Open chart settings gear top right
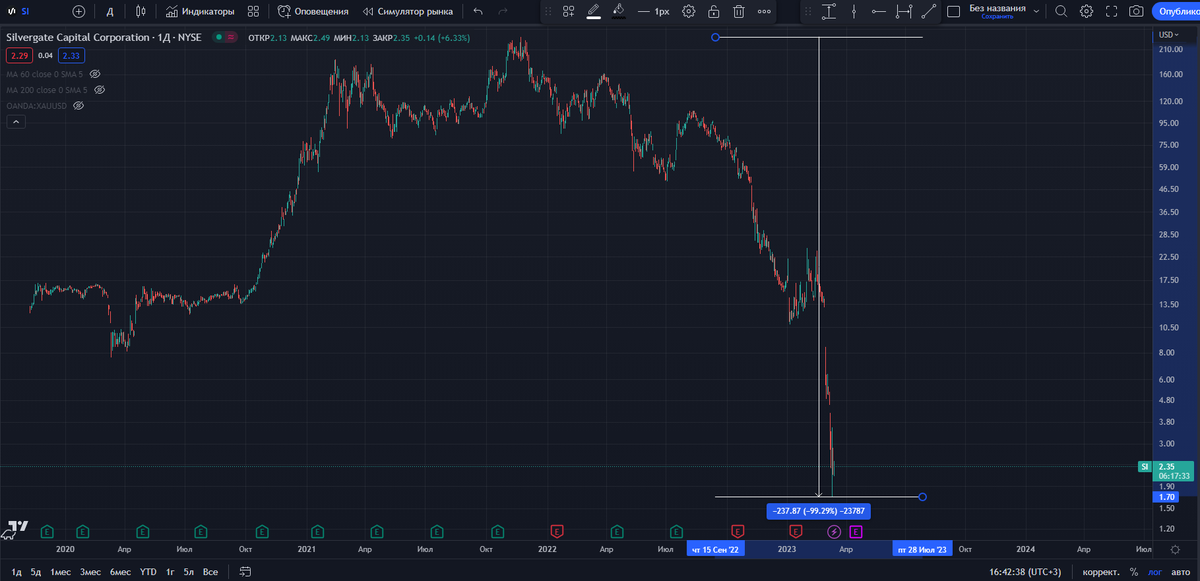The image size is (1200, 581). click(1086, 11)
